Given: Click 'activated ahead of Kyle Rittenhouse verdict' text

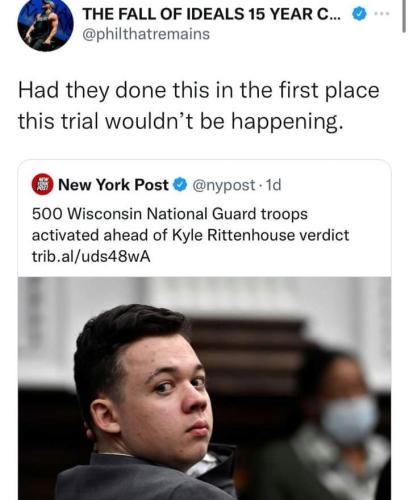Looking at the screenshot, I should point(190,235).
